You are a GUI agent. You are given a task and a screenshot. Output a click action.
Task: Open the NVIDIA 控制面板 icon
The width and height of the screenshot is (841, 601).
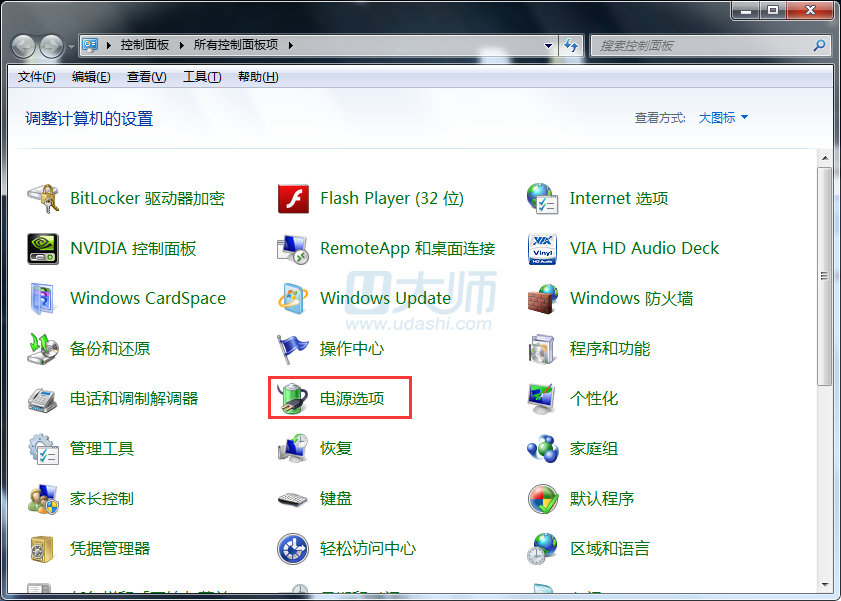43,248
